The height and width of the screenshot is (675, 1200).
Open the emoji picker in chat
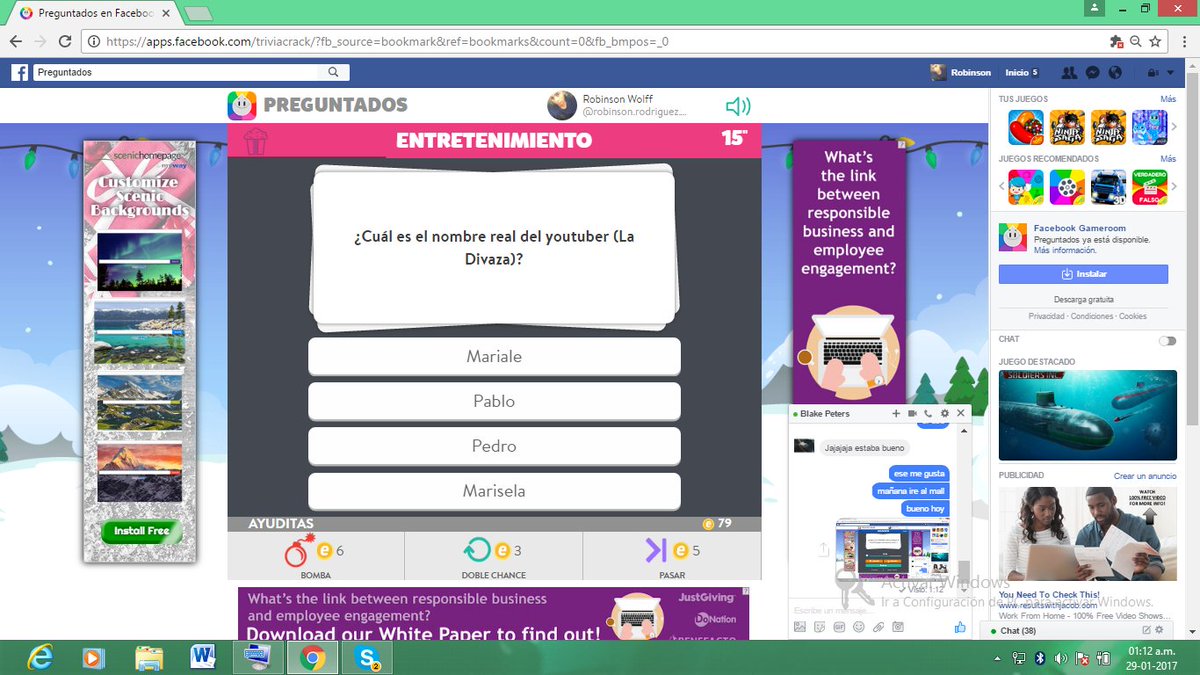[858, 627]
